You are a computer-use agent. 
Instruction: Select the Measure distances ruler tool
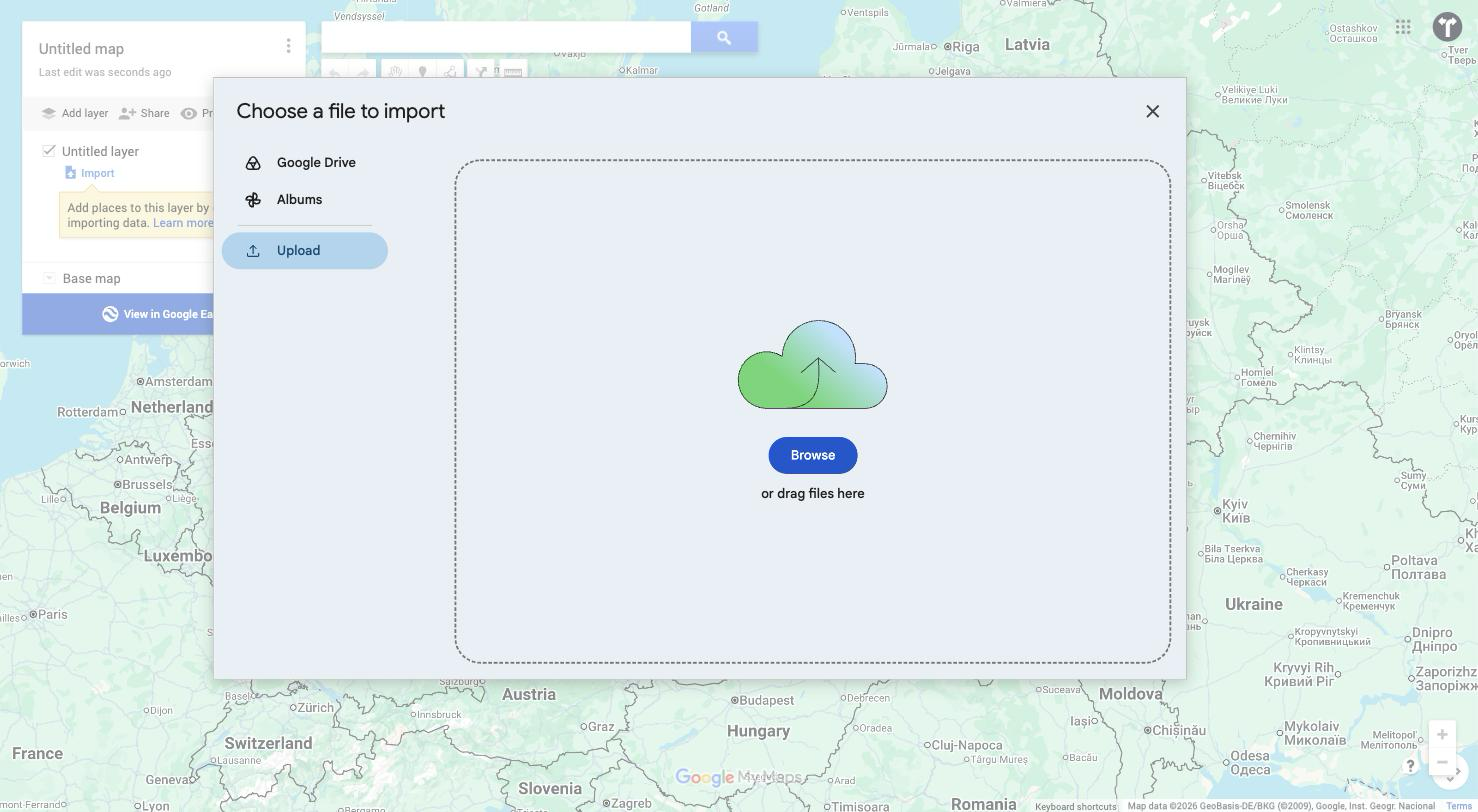click(x=513, y=72)
